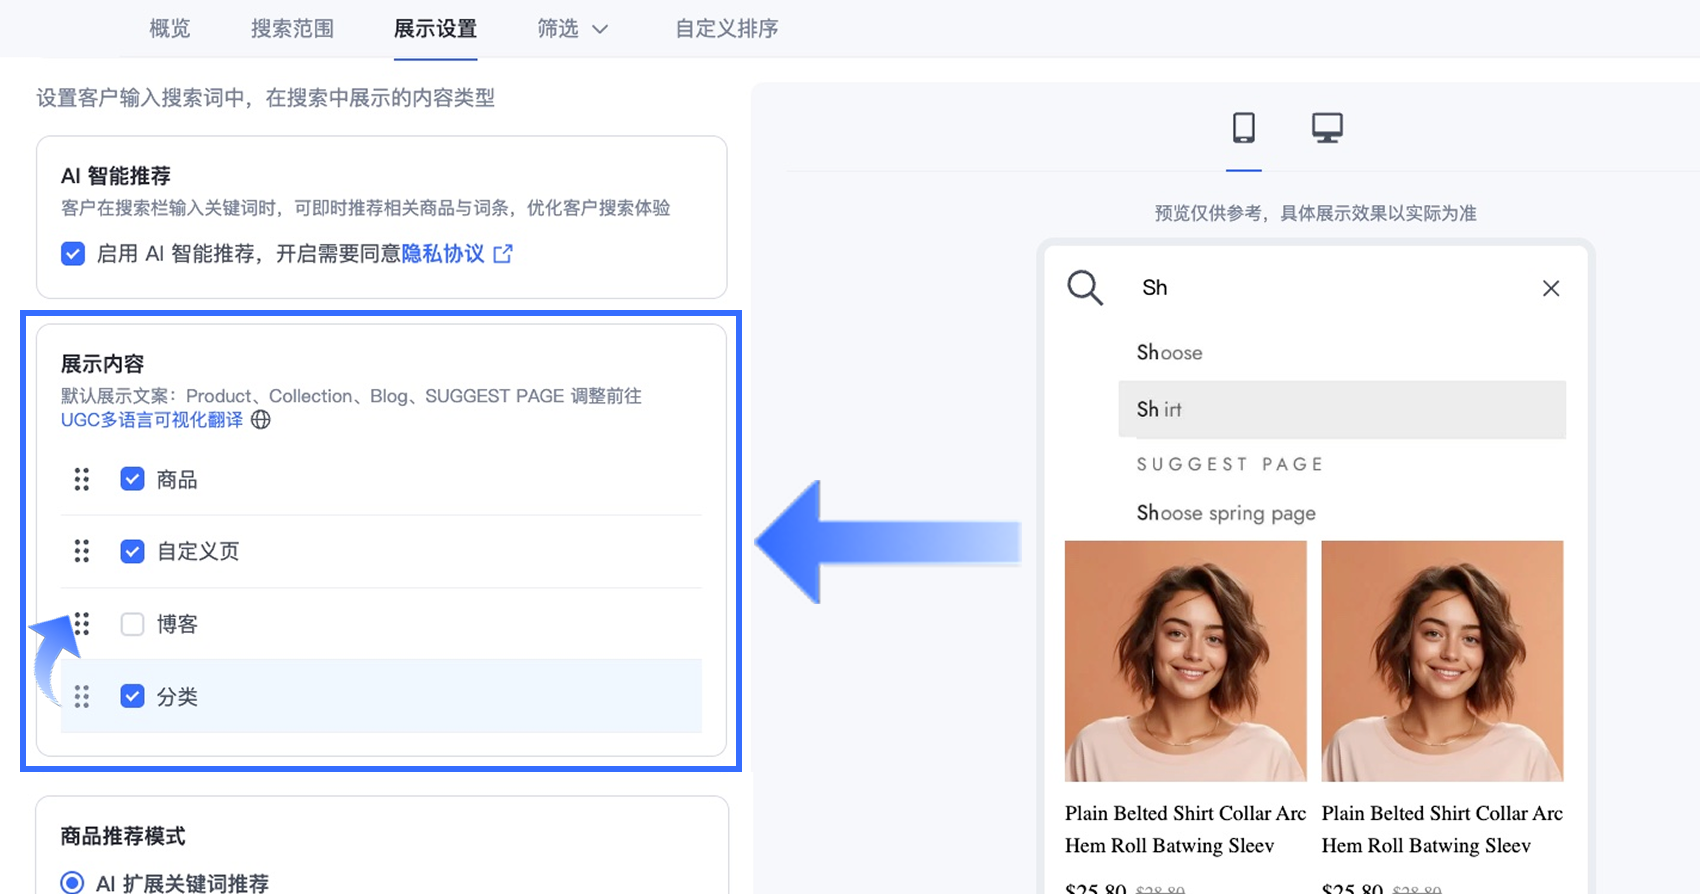
Task: Clear the search with the X icon
Action: [1551, 288]
